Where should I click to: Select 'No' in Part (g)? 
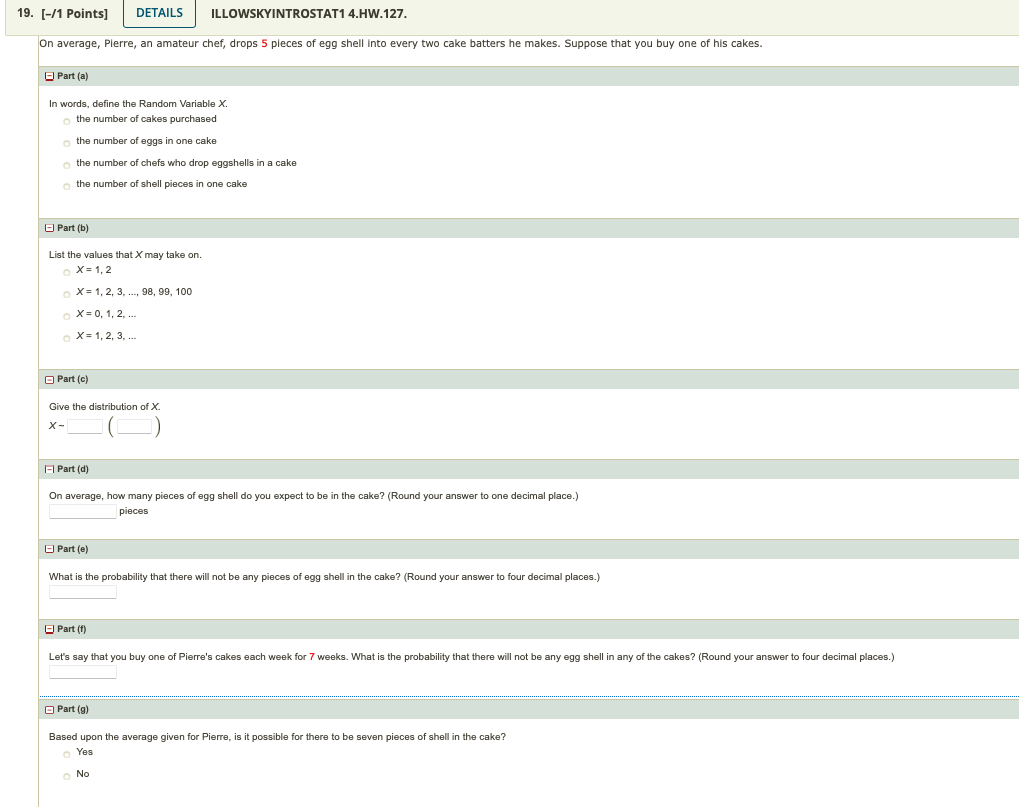tap(67, 774)
